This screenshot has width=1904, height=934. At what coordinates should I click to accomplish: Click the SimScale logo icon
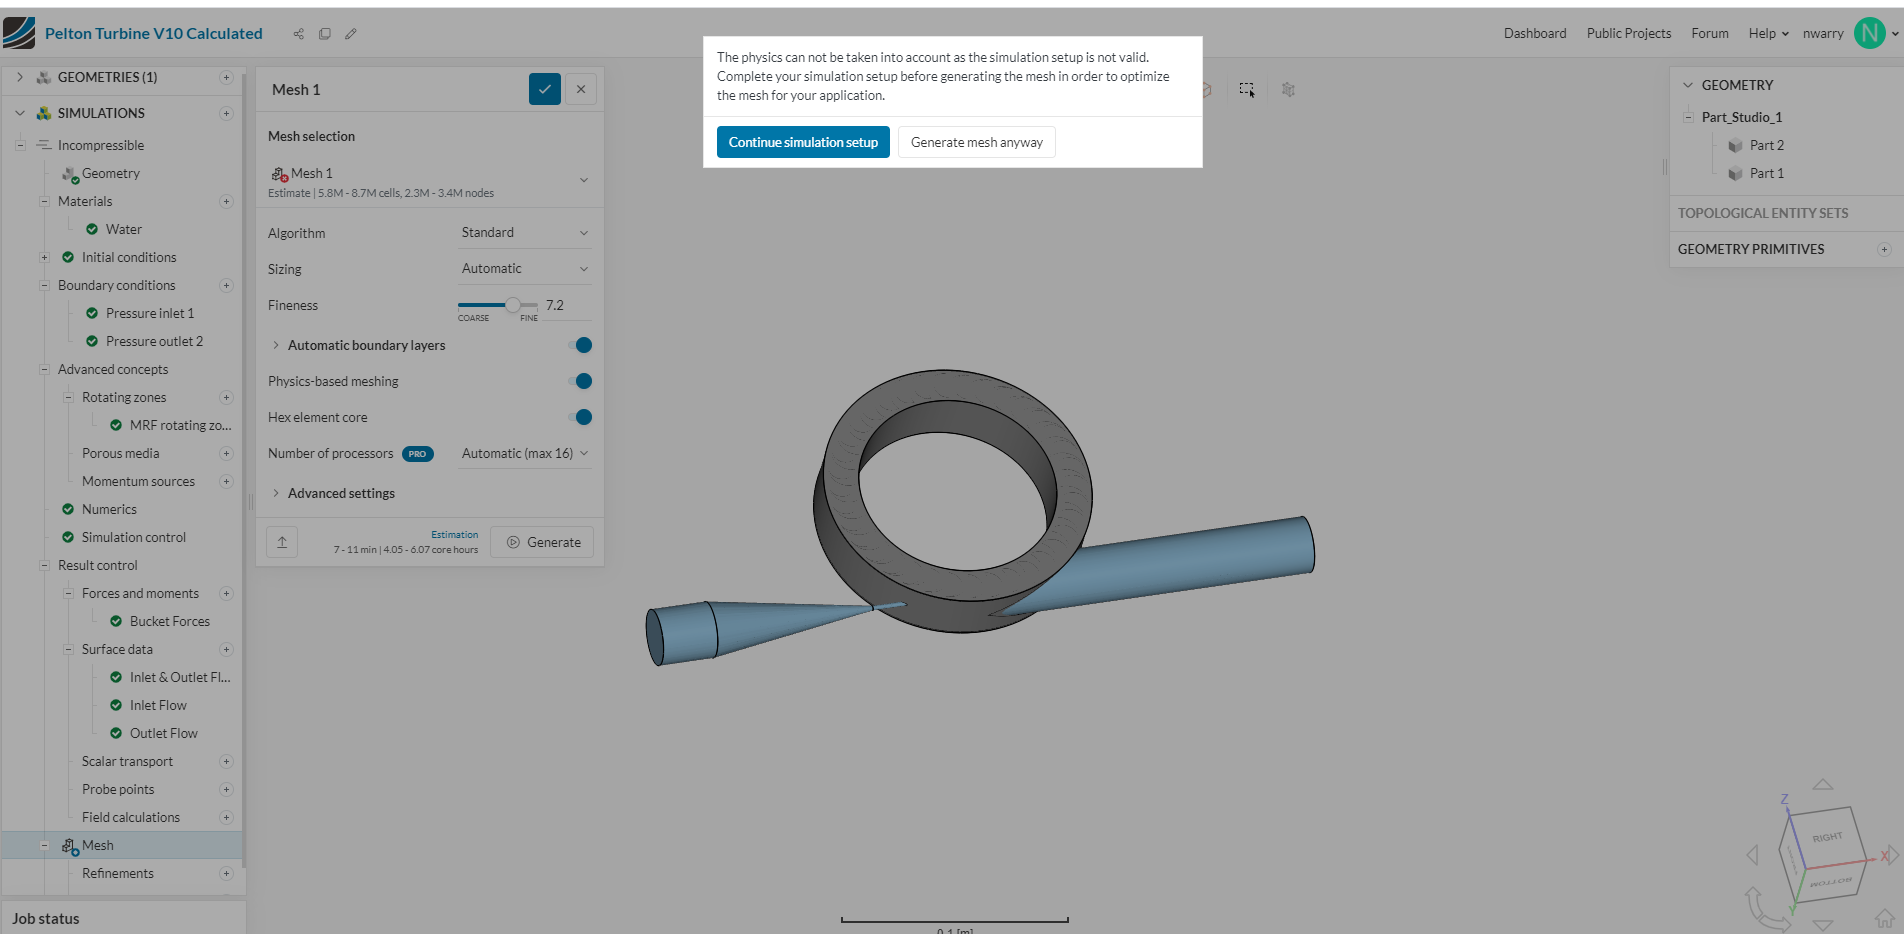click(19, 33)
